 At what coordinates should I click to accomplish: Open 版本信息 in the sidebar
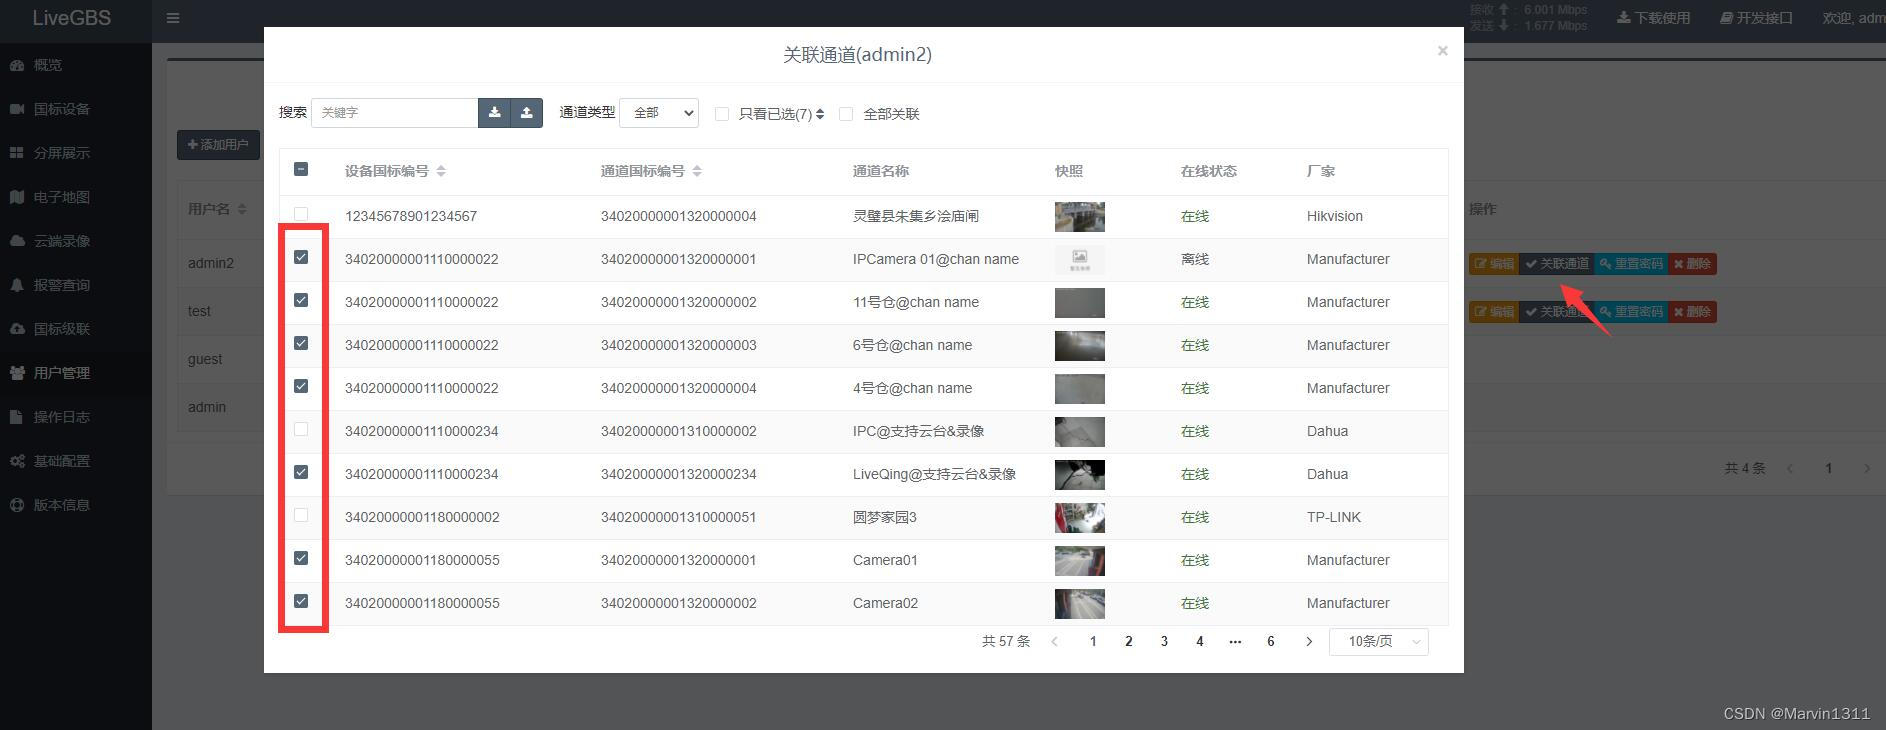coord(76,505)
